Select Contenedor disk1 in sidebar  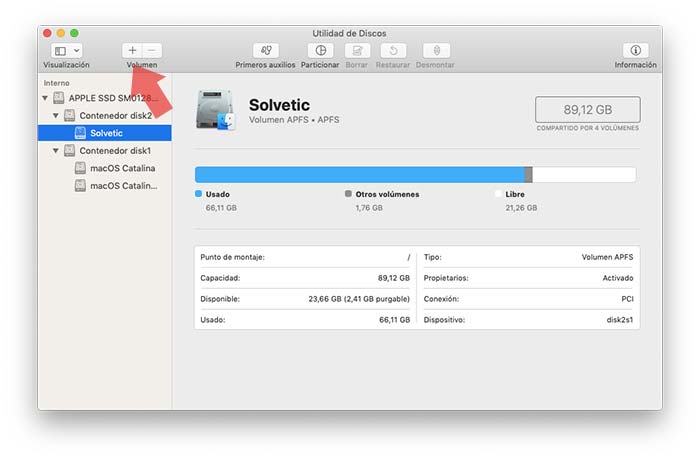105,151
